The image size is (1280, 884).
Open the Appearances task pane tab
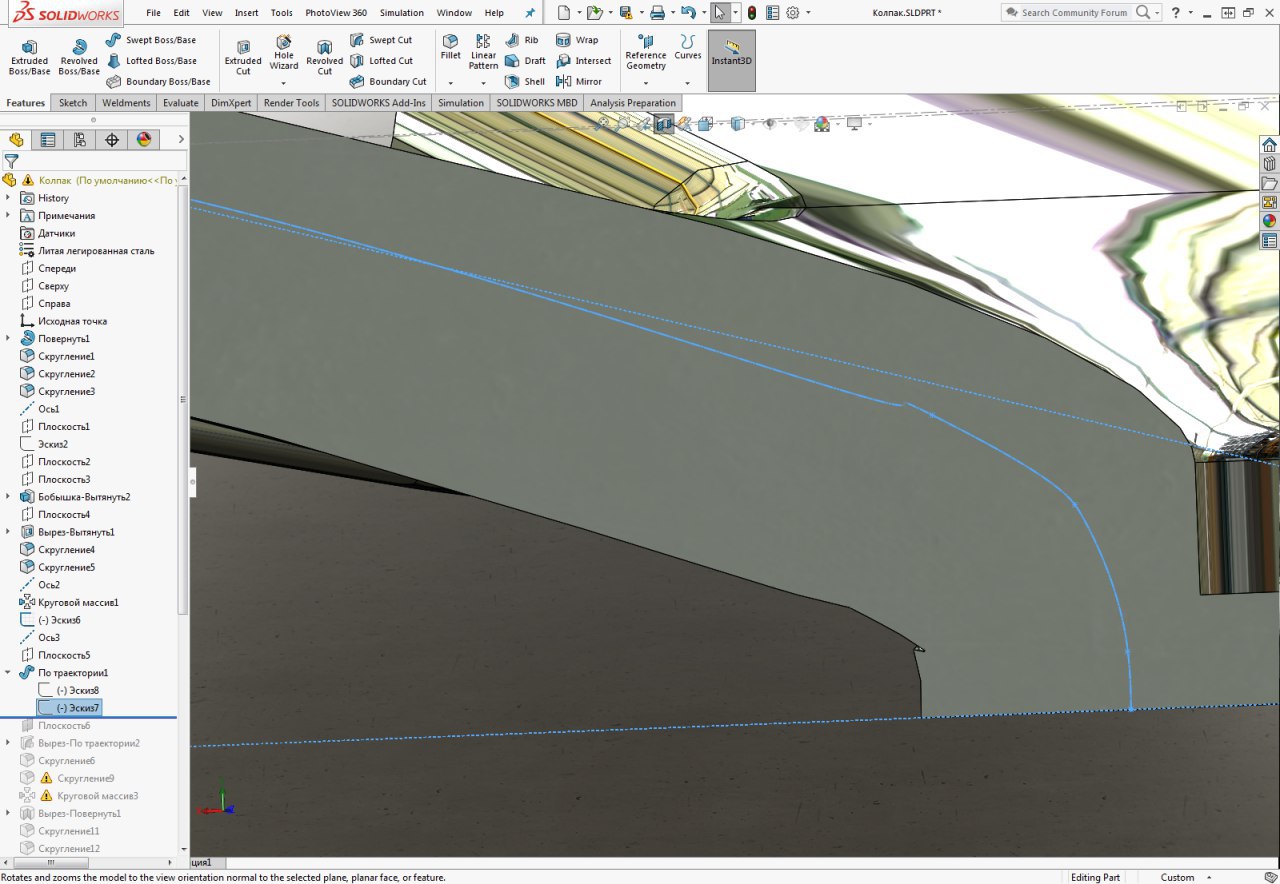click(1269, 221)
